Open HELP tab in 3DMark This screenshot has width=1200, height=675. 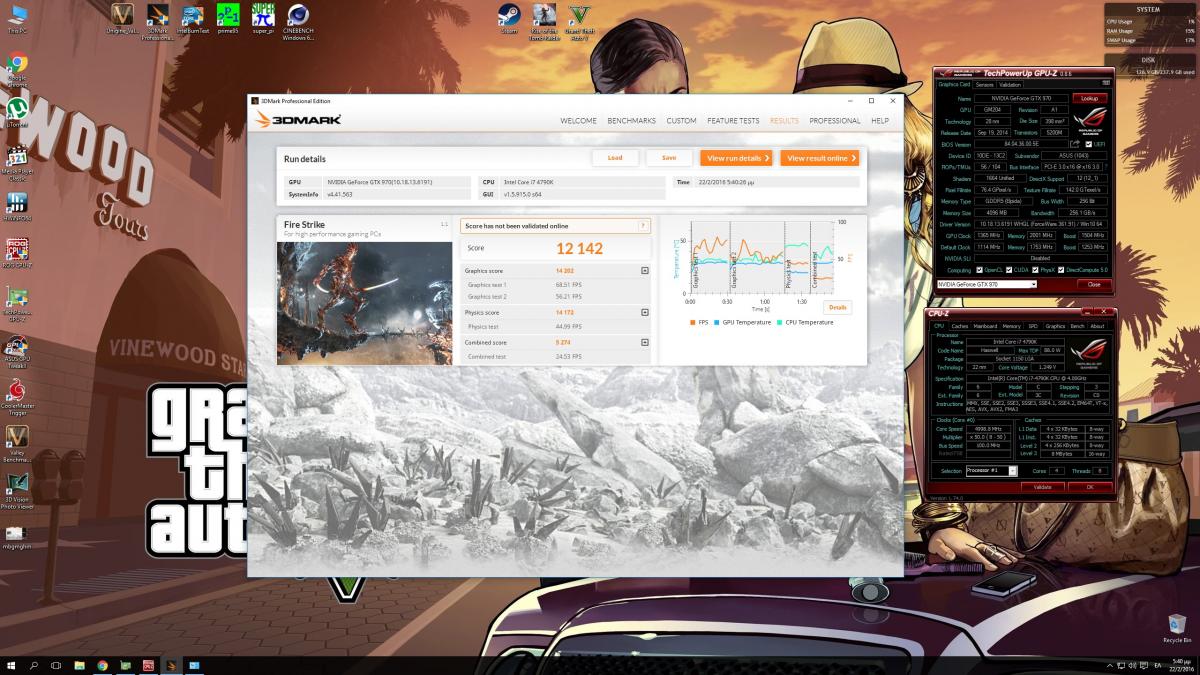pos(880,121)
